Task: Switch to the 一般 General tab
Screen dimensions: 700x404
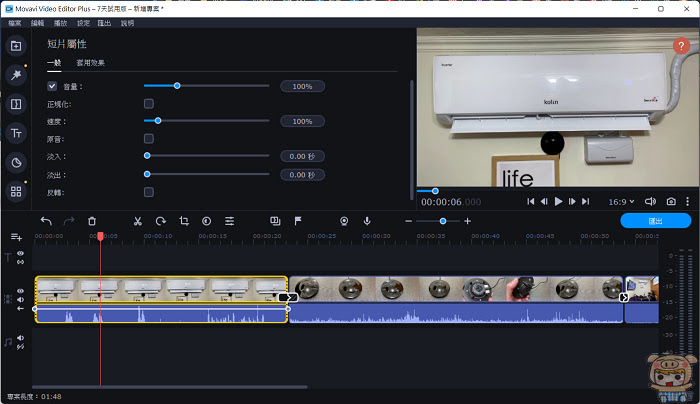Action: [54, 63]
